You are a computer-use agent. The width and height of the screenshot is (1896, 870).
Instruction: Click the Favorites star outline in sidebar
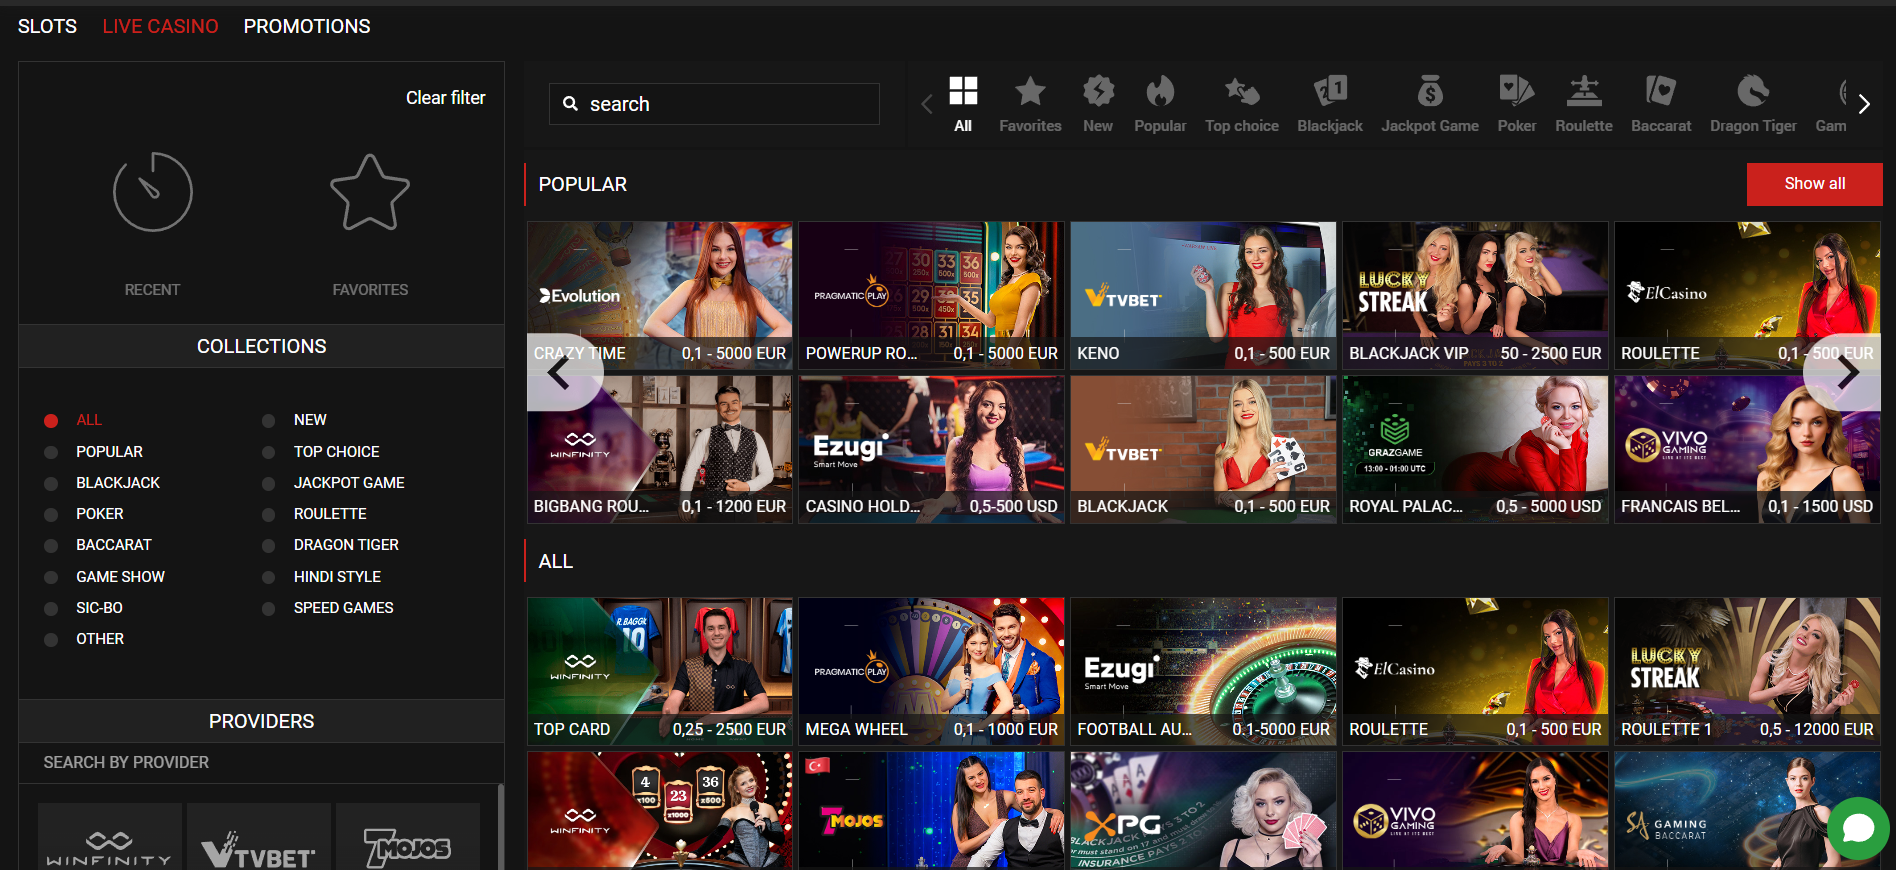click(x=370, y=193)
